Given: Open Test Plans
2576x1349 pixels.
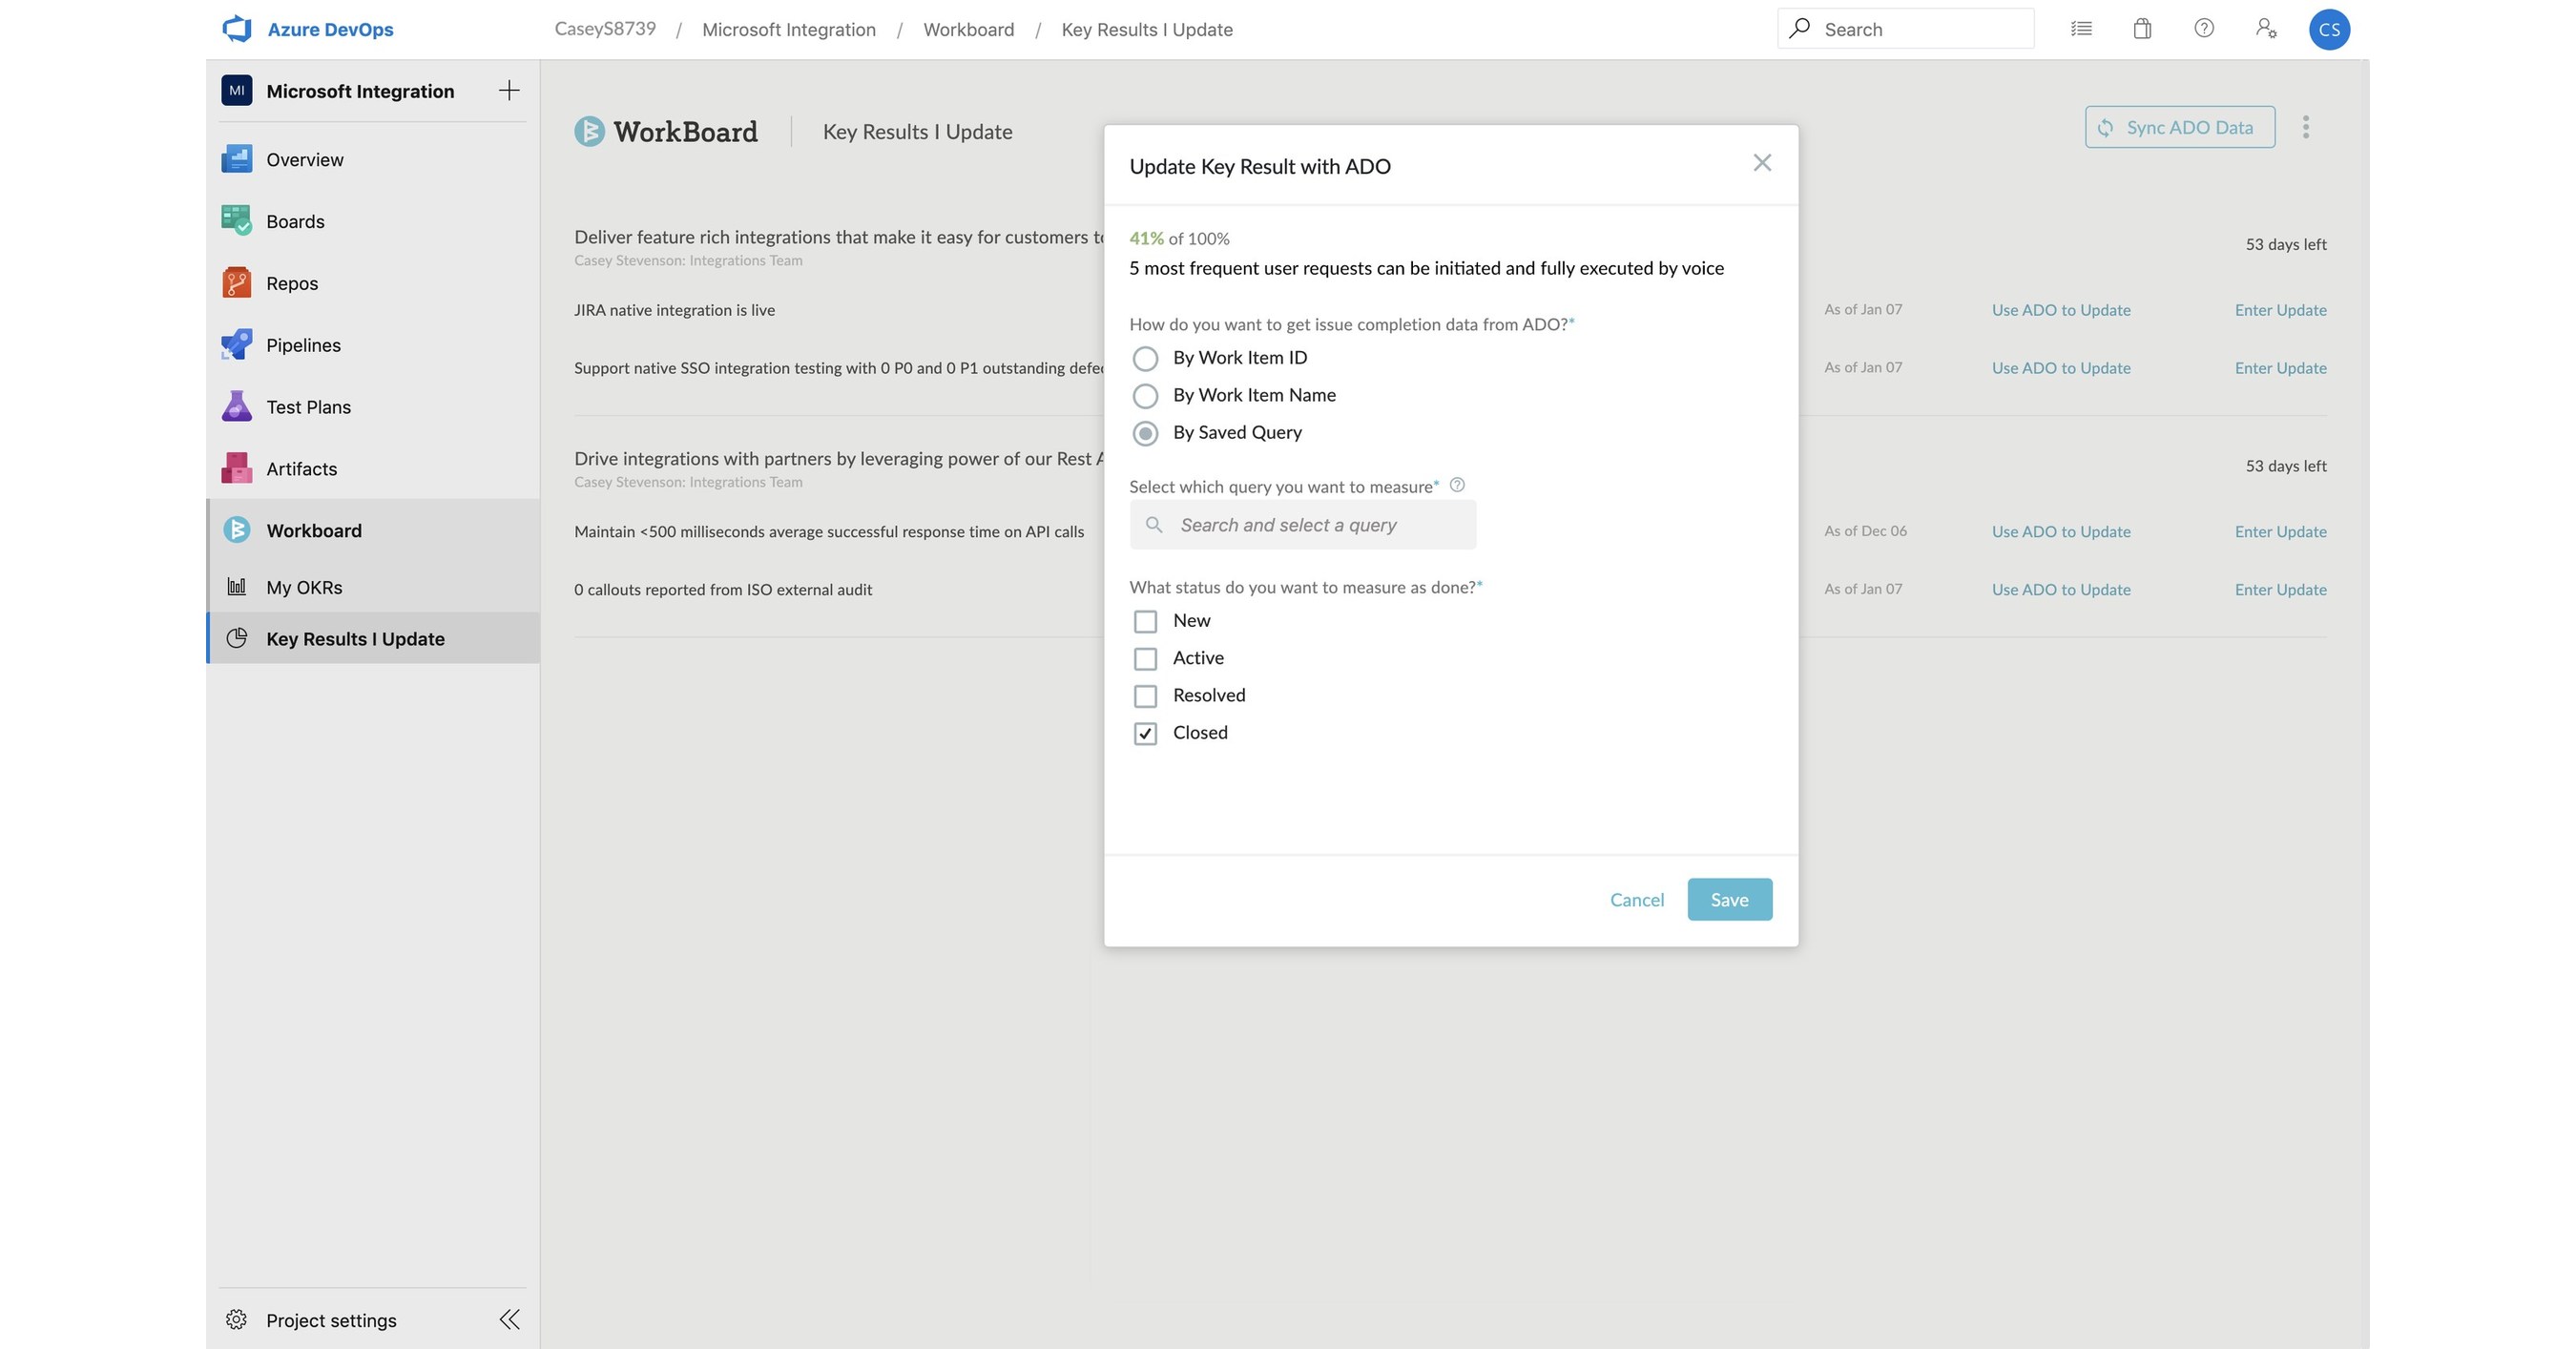Looking at the screenshot, I should coord(308,406).
